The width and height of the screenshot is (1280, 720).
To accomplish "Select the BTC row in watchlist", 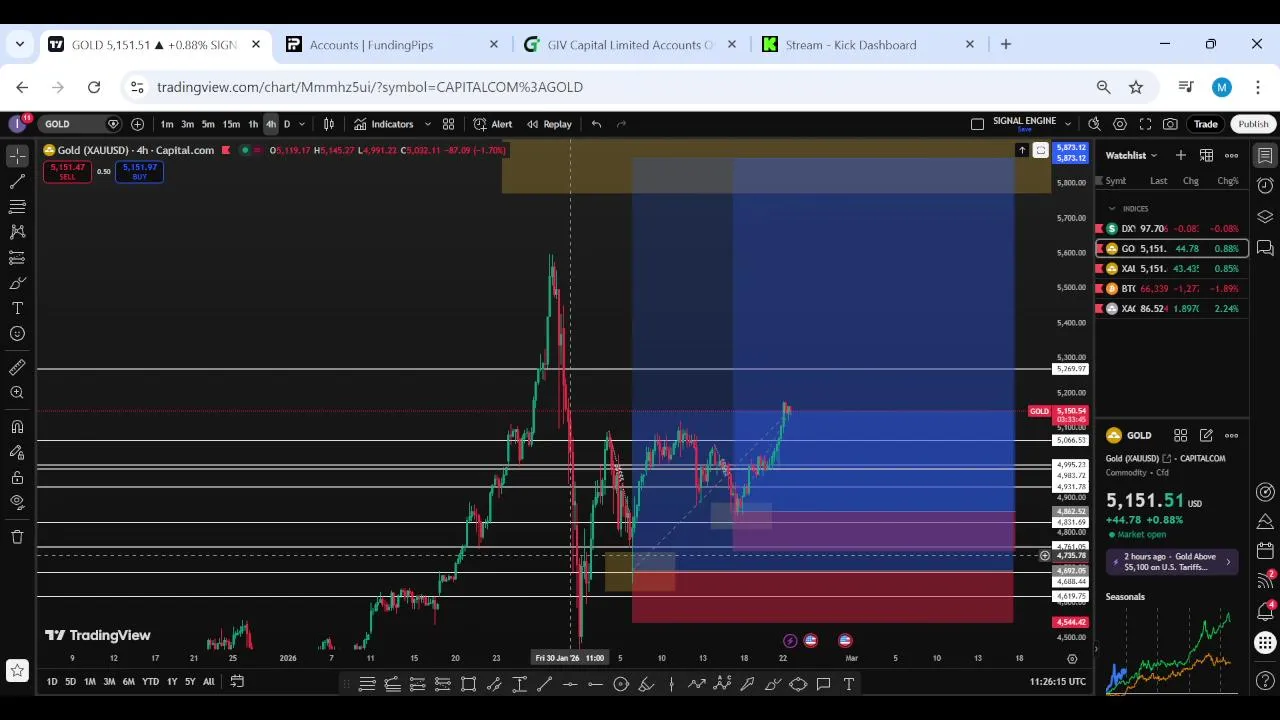I will 1172,289.
